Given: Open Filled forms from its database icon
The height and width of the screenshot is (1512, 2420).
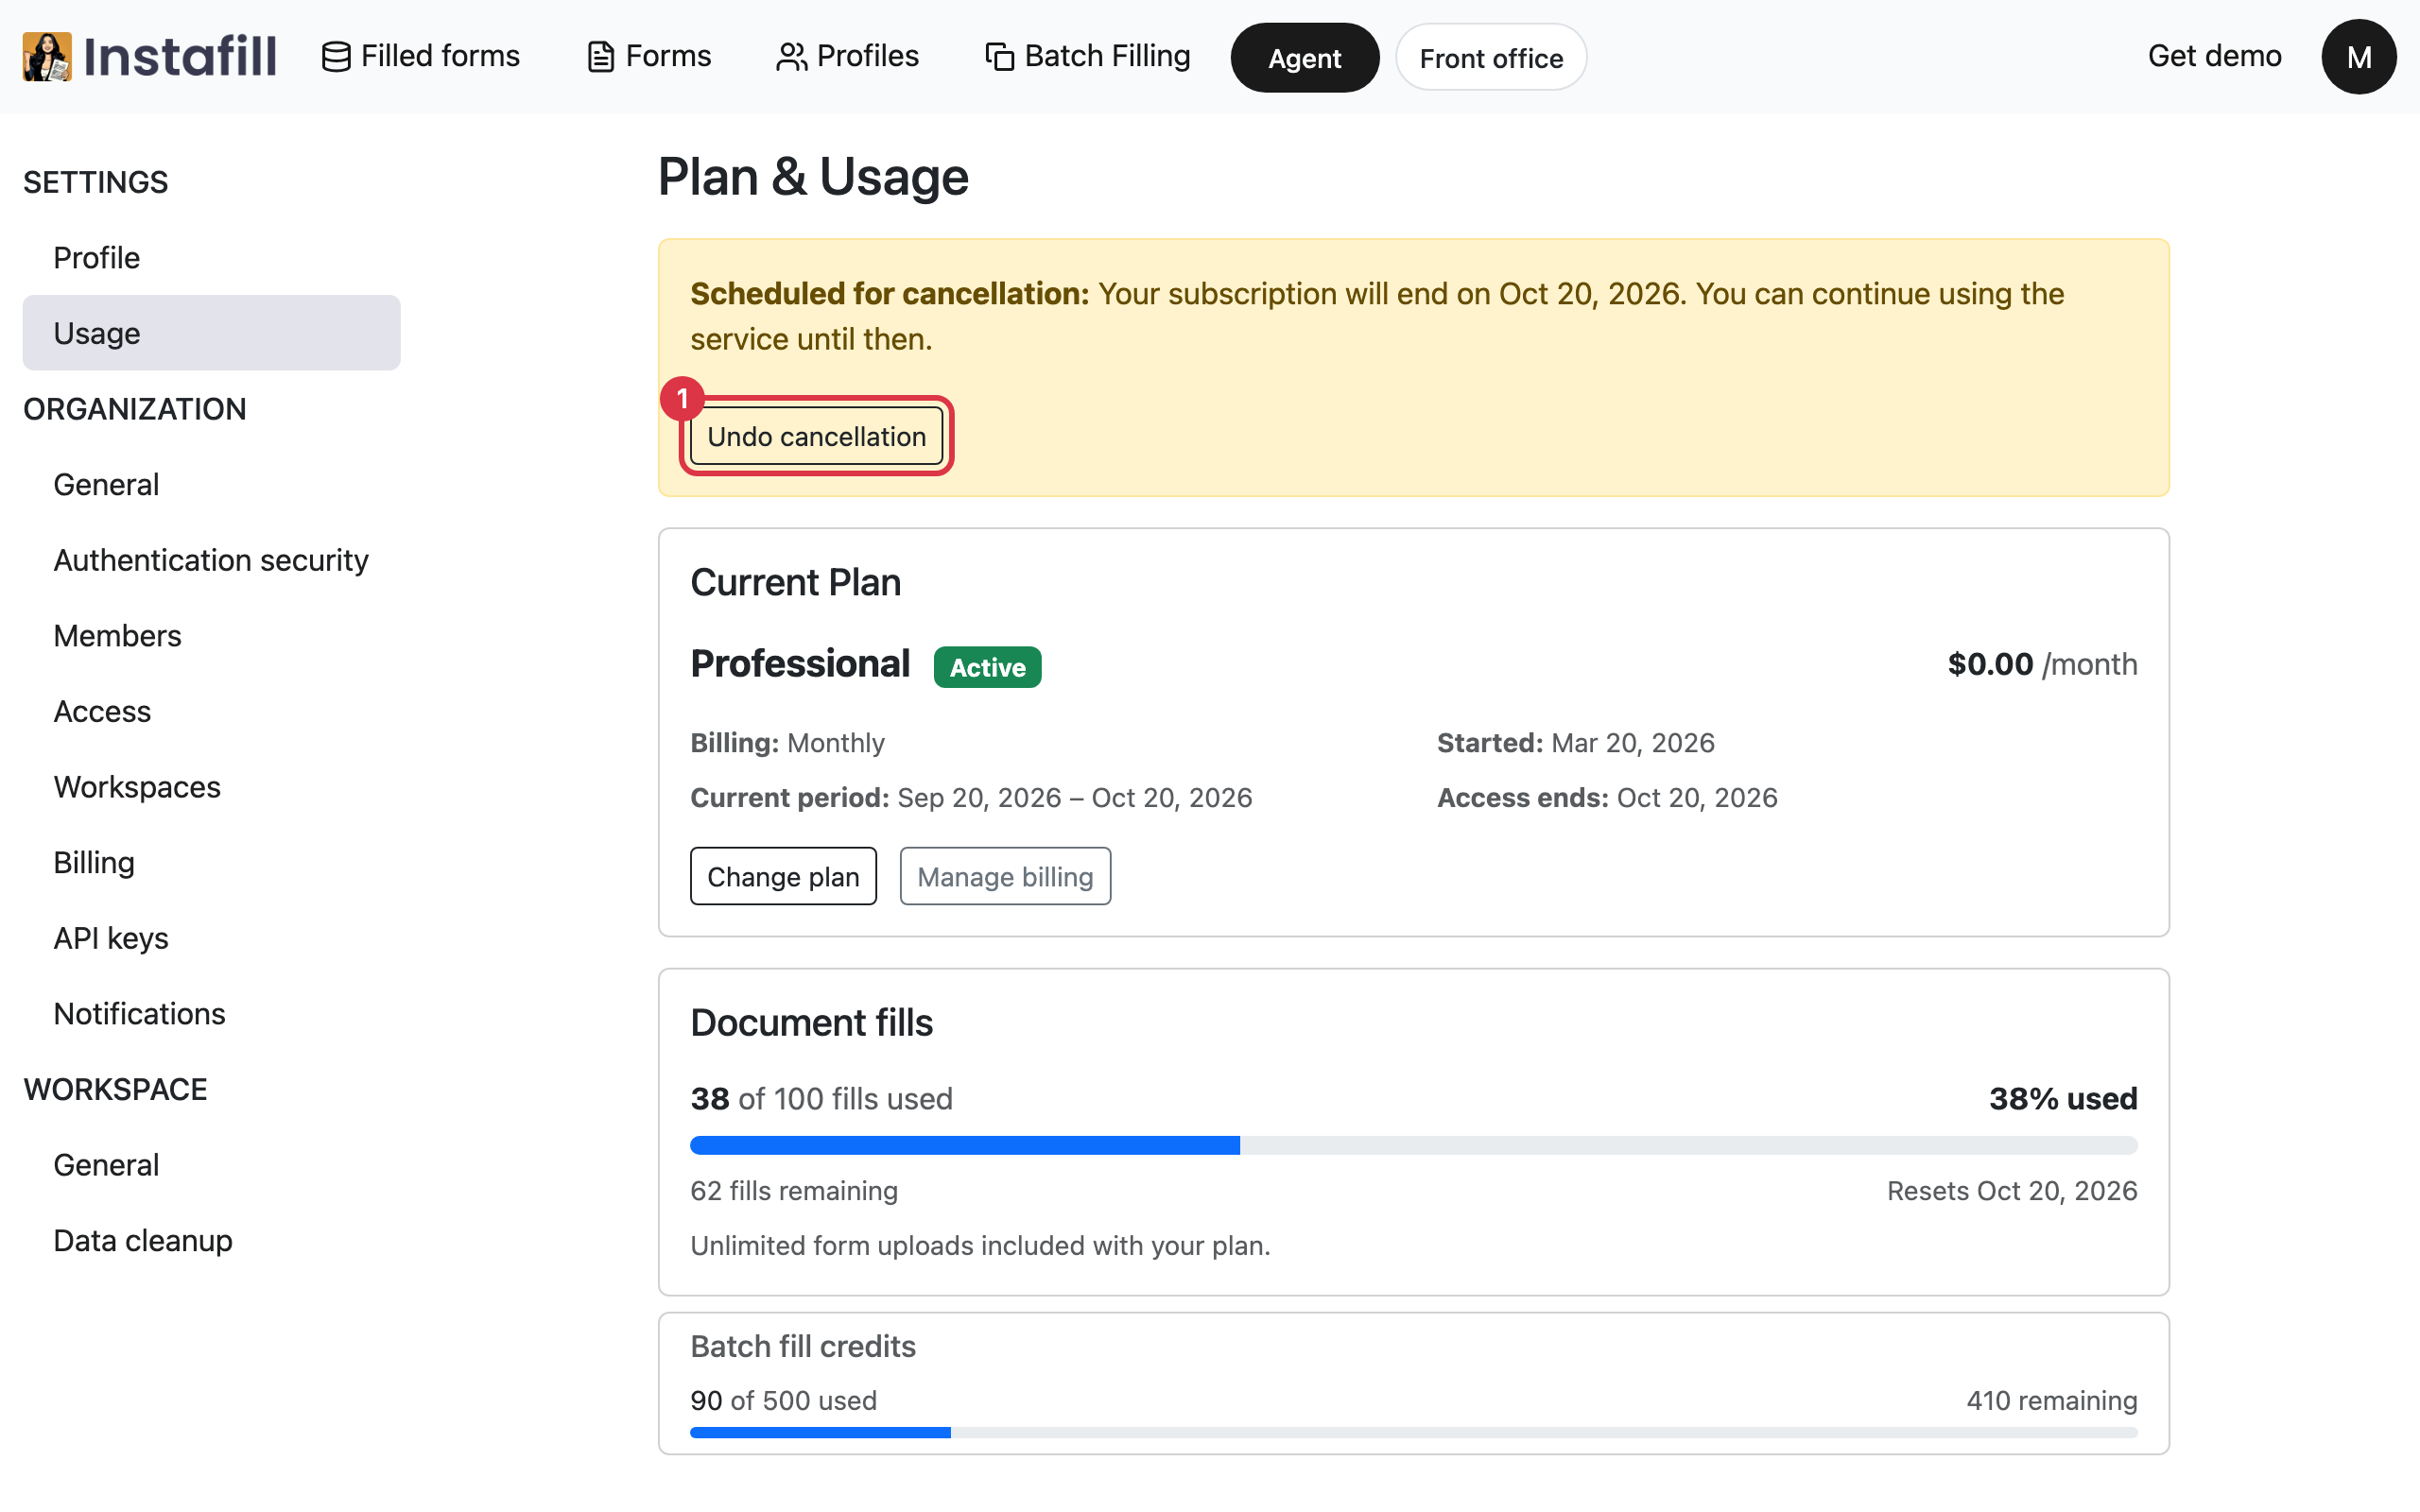Looking at the screenshot, I should [x=336, y=57].
